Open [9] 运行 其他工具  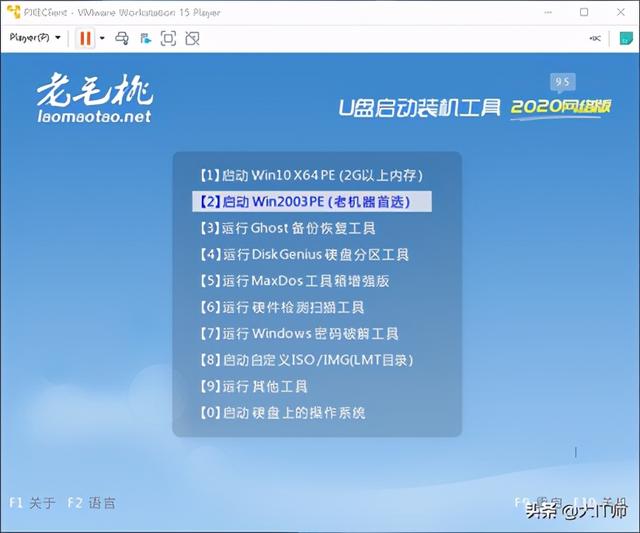253,386
